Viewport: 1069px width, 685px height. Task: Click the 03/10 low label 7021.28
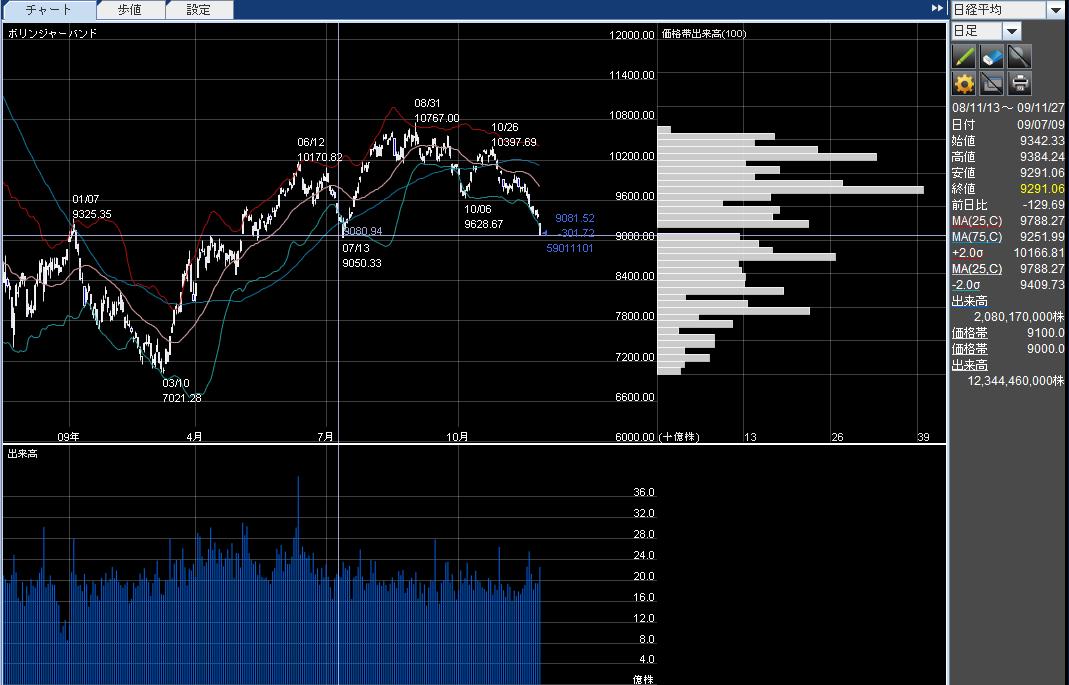click(x=182, y=398)
